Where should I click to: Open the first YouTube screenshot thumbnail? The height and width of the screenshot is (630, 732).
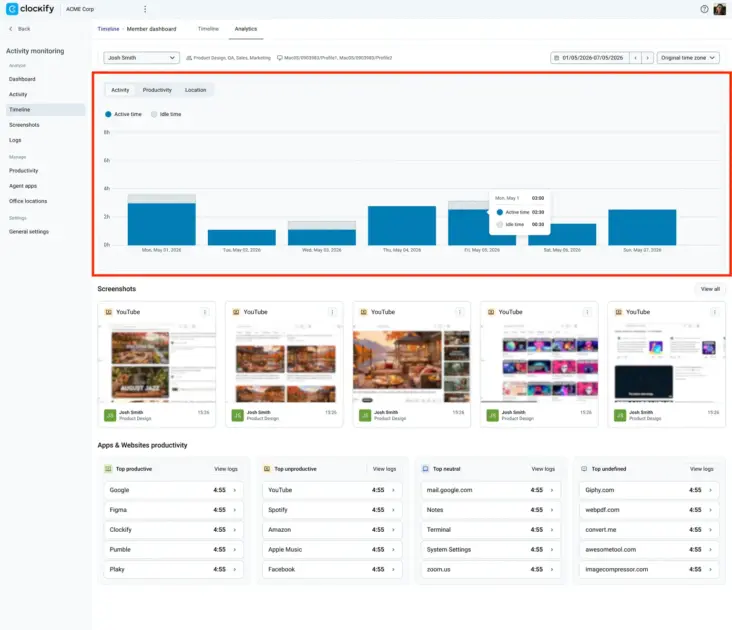coord(157,363)
